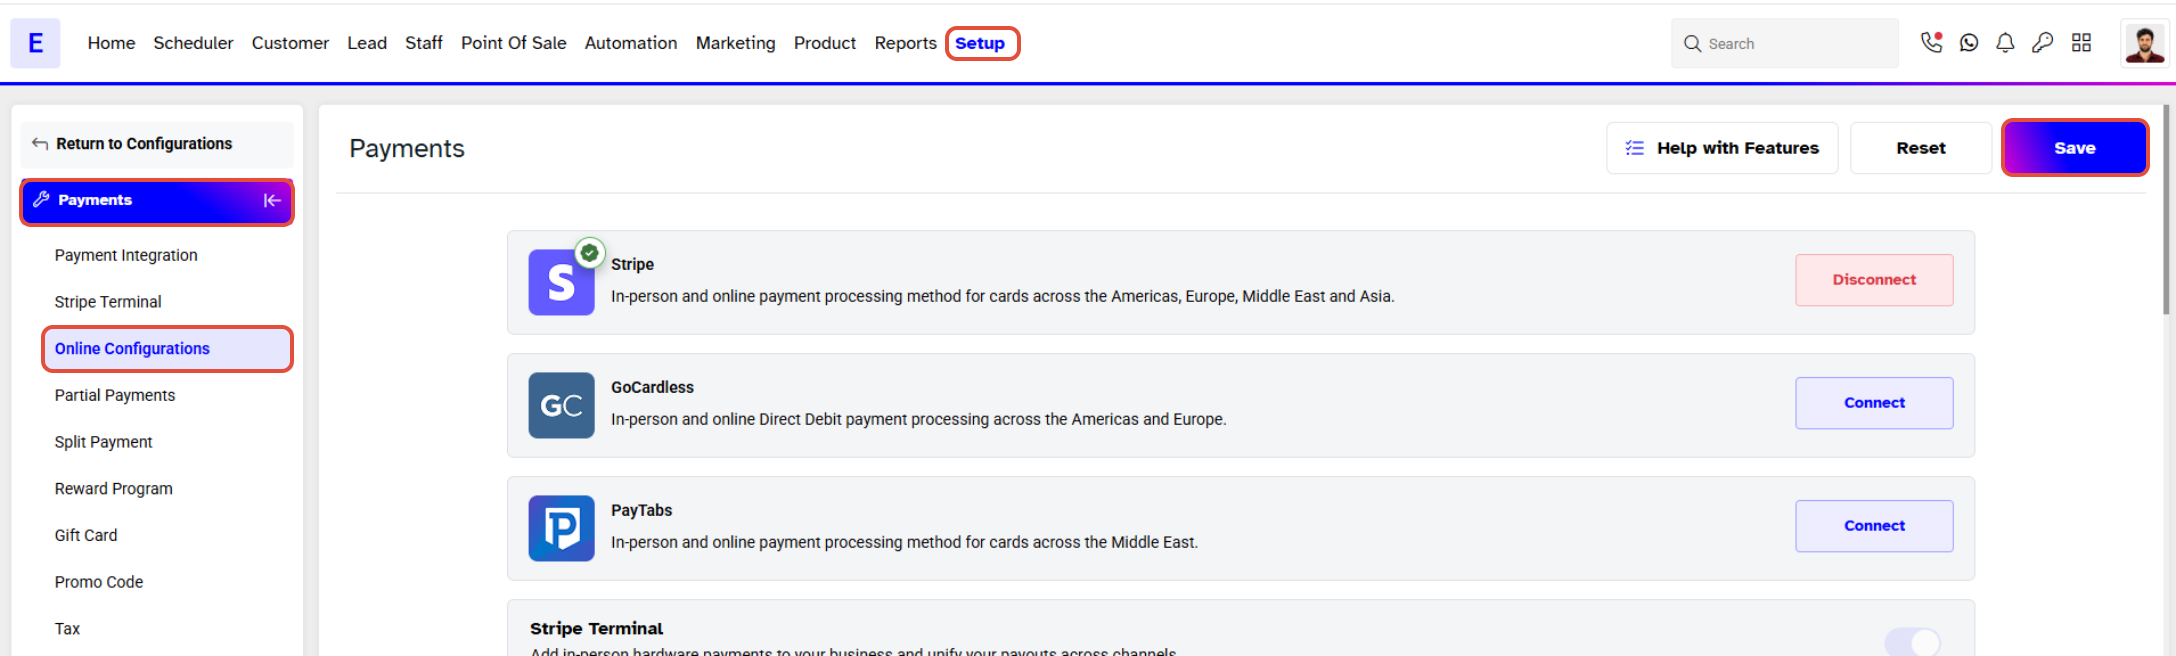Image resolution: width=2176 pixels, height=656 pixels.
Task: Click the Stripe logo icon
Action: pos(561,282)
